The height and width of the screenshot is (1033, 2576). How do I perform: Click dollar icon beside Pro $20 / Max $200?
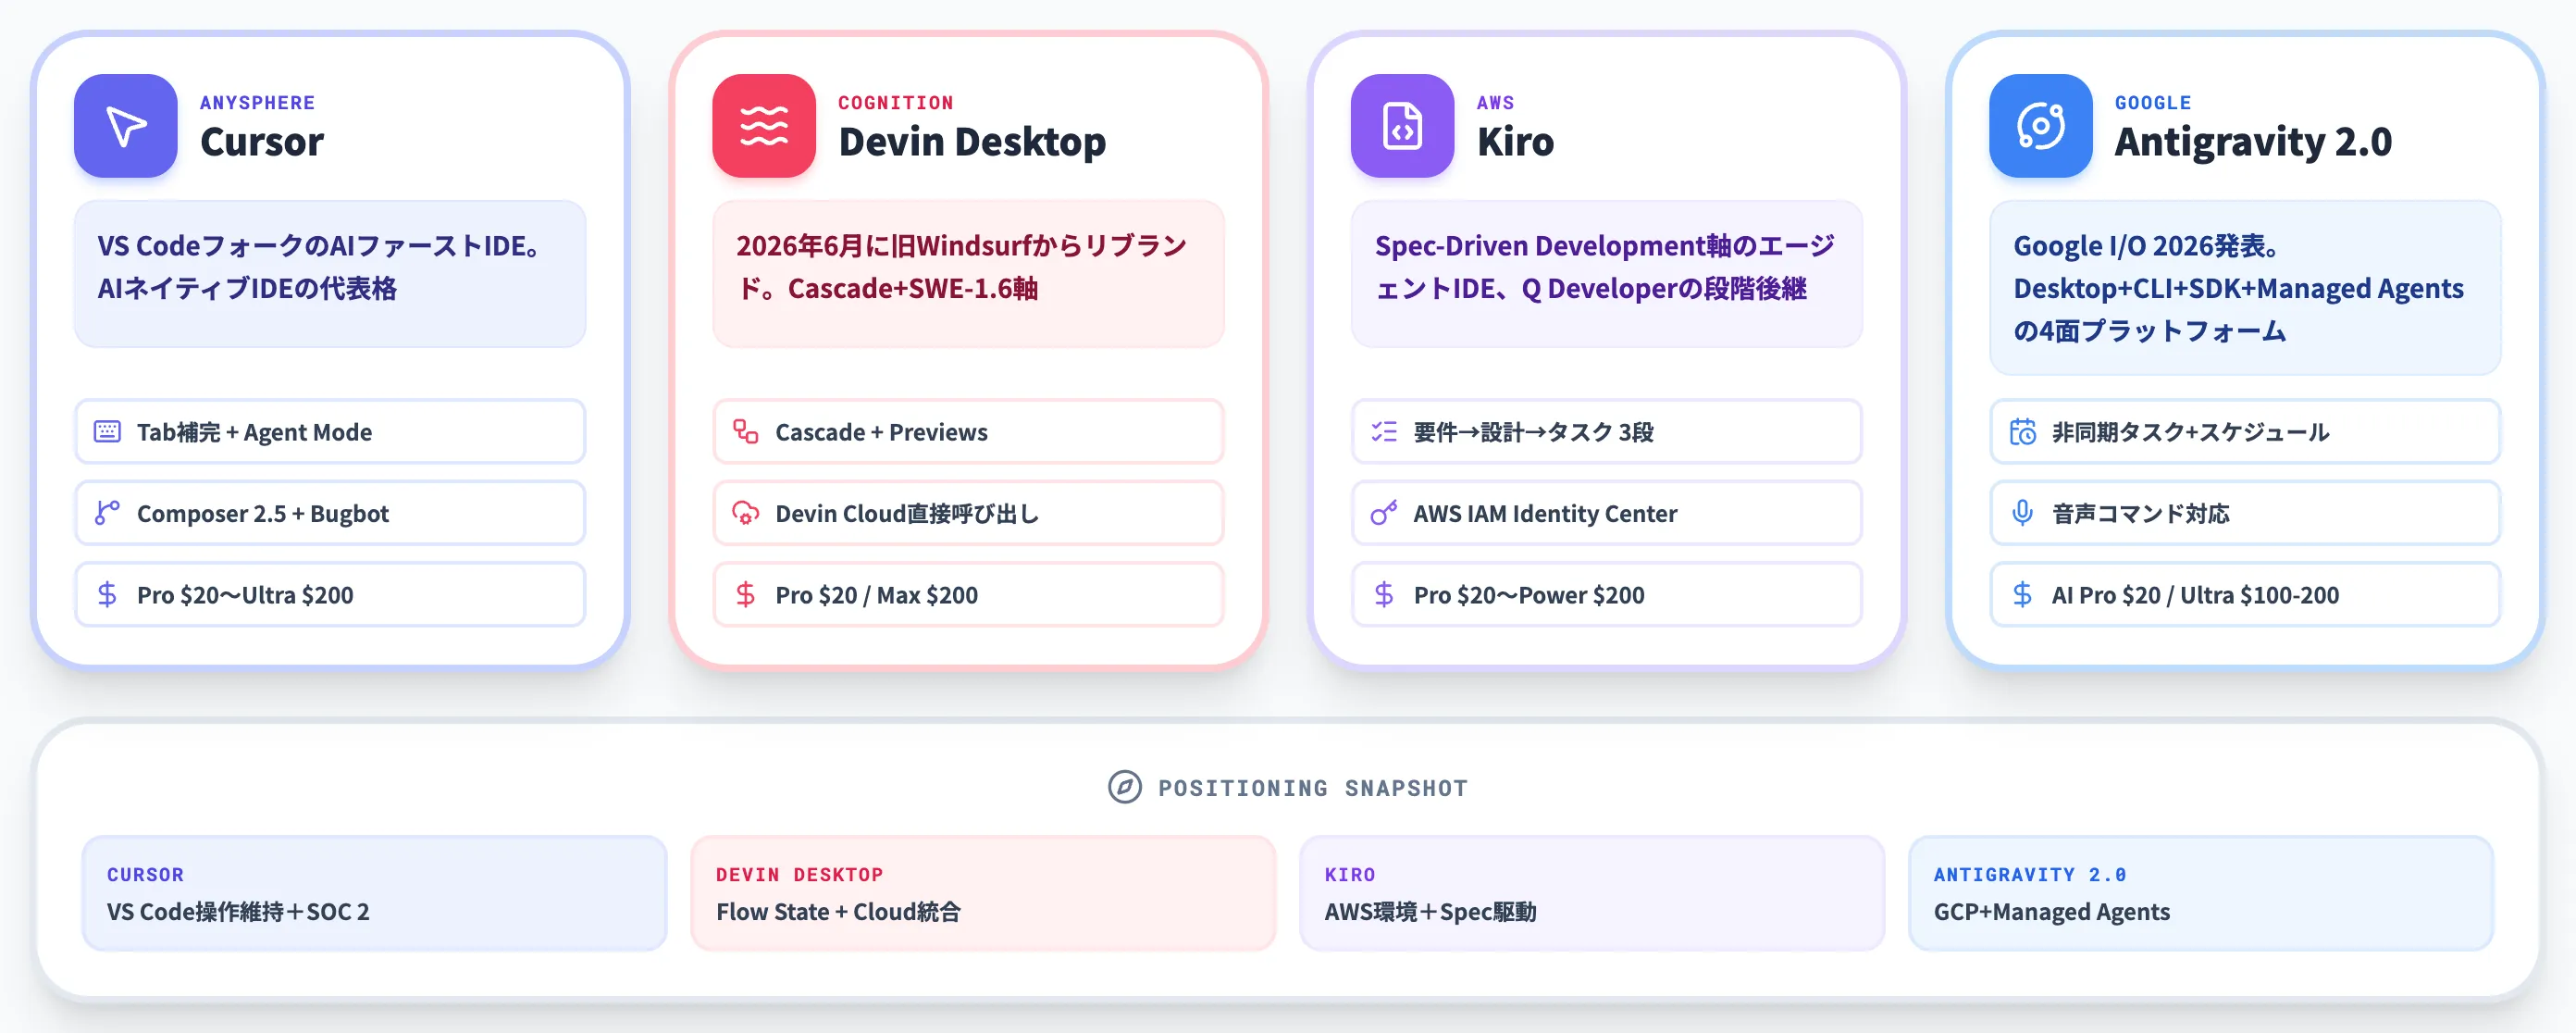(746, 595)
